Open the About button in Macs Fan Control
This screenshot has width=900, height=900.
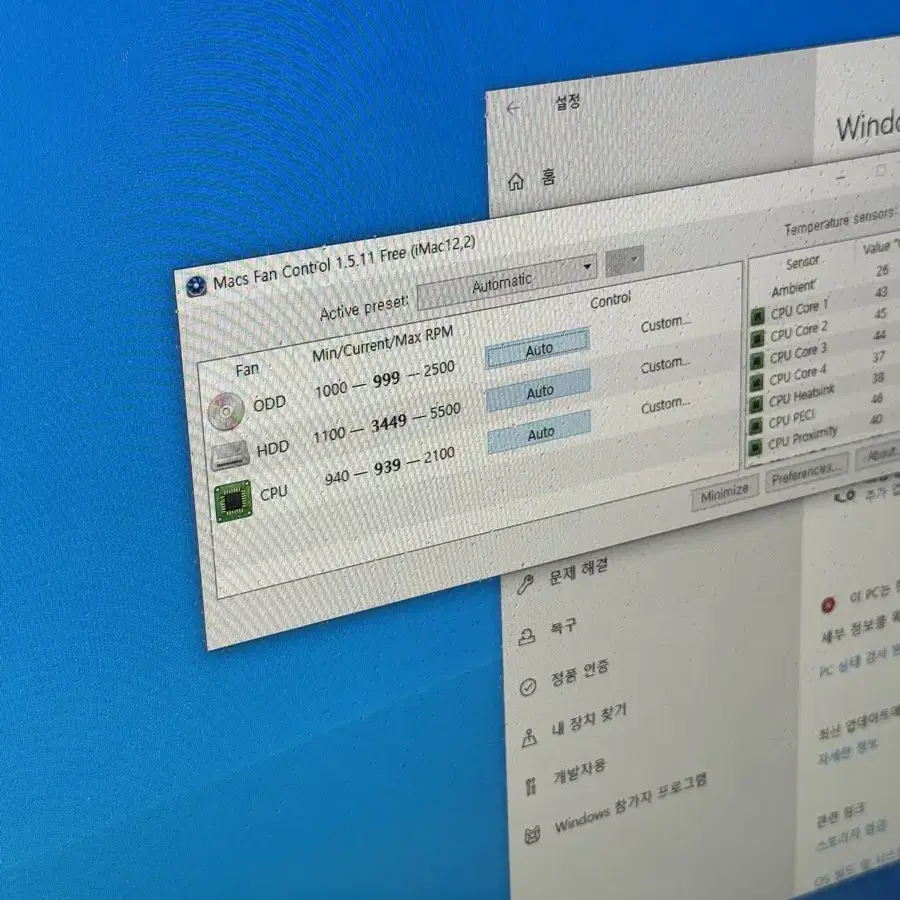(878, 456)
